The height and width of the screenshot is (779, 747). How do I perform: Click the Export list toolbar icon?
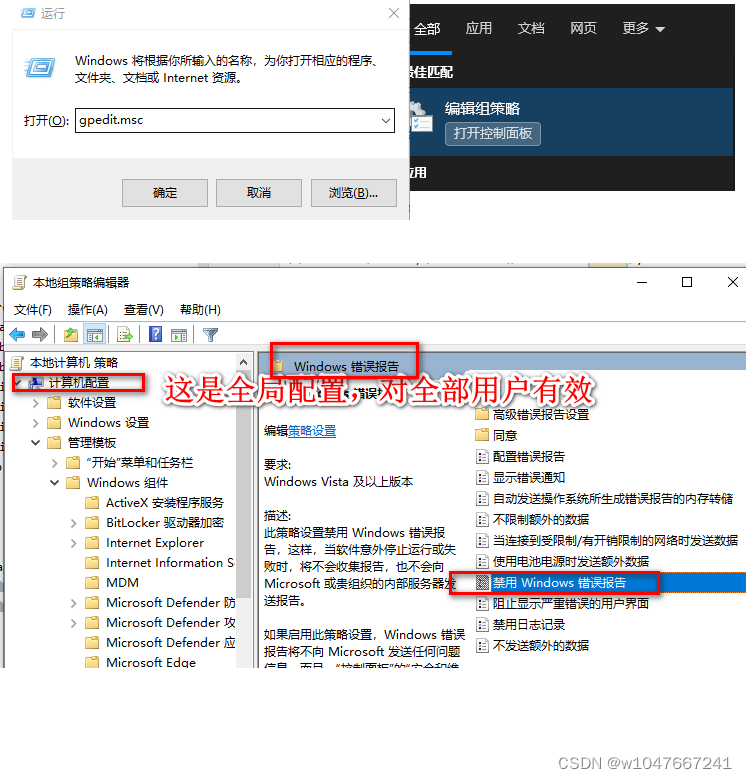[125, 334]
